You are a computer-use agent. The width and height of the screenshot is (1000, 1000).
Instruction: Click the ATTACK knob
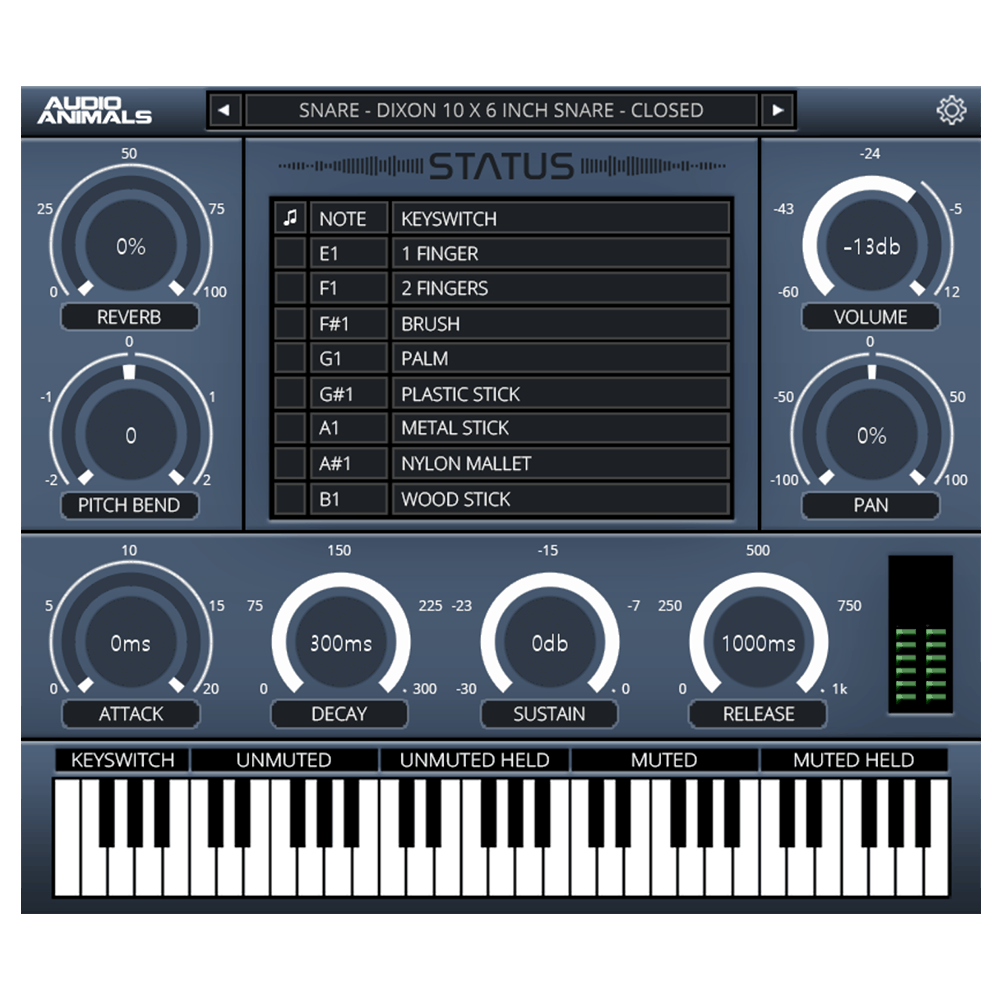pos(130,645)
